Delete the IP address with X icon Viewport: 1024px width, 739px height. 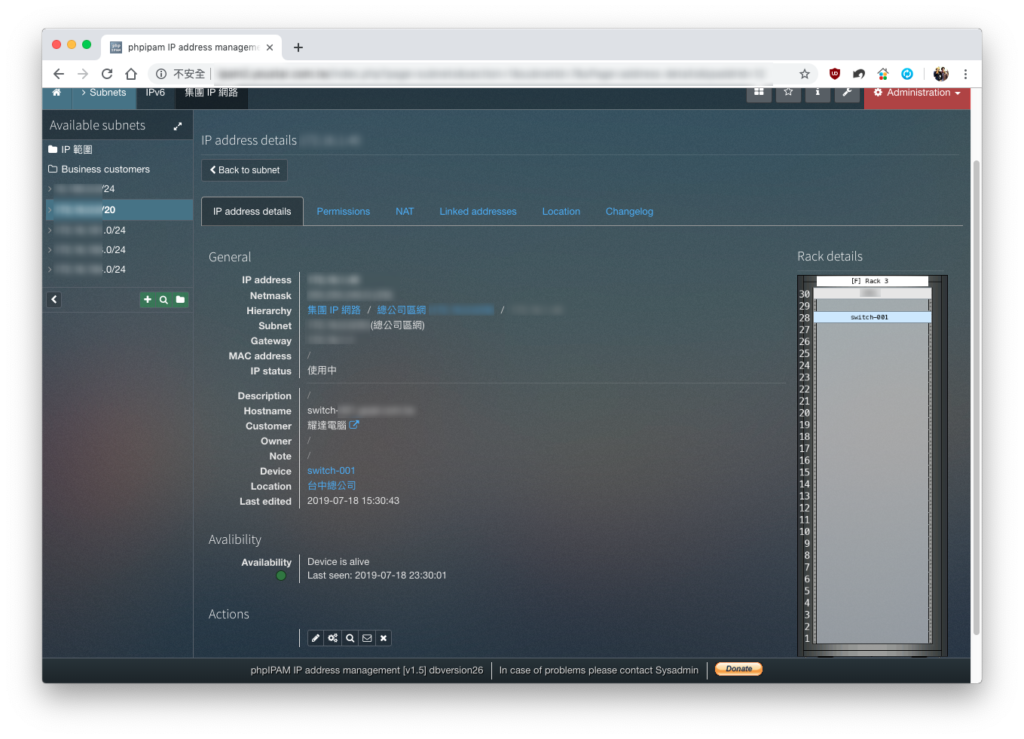384,638
